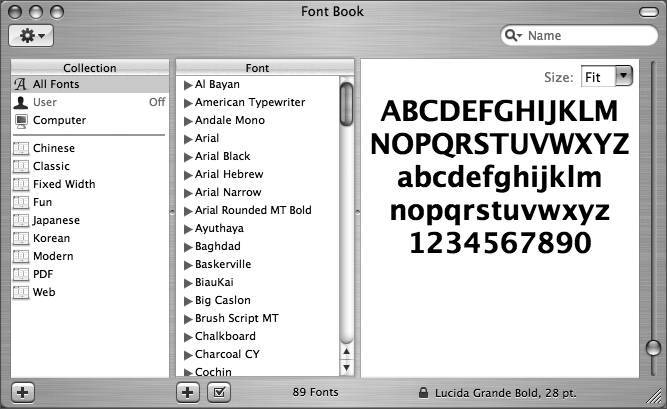667x409 pixels.
Task: Open the gear Action menu
Action: point(31,36)
